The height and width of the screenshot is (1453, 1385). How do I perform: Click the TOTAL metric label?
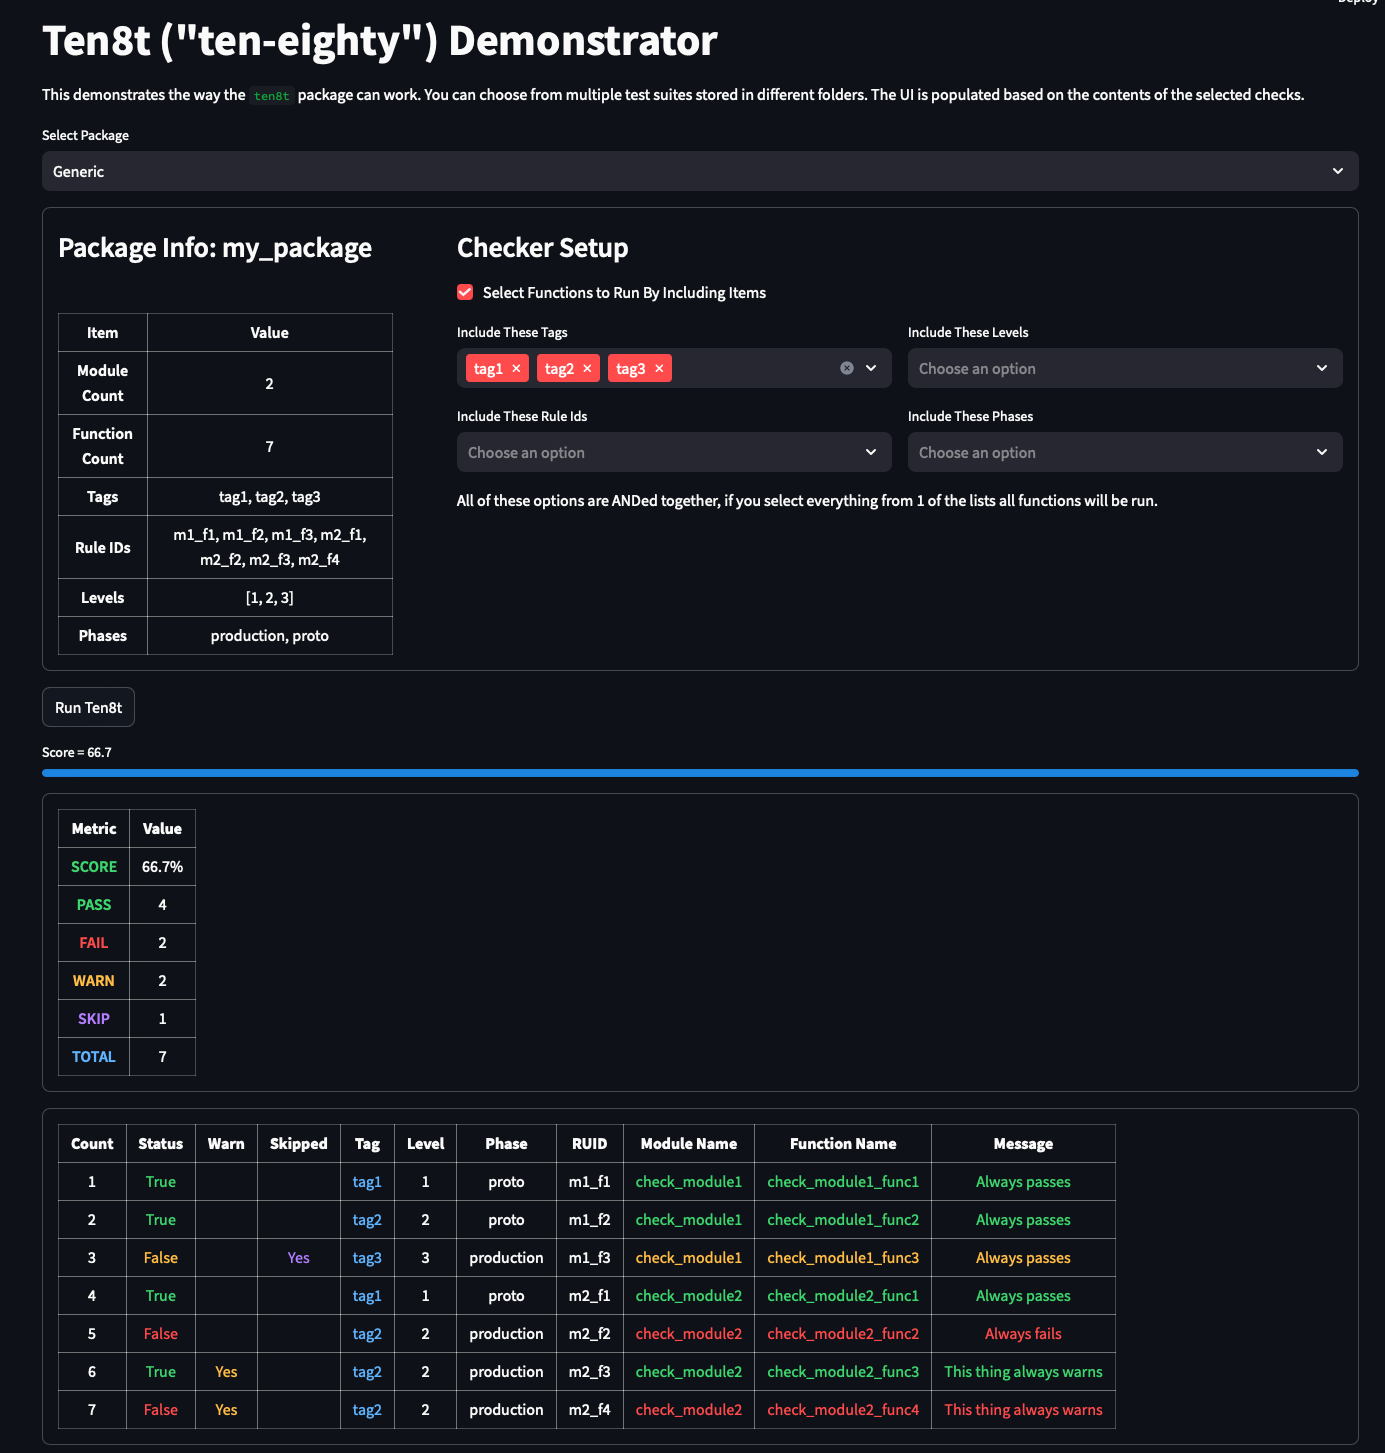(94, 1057)
